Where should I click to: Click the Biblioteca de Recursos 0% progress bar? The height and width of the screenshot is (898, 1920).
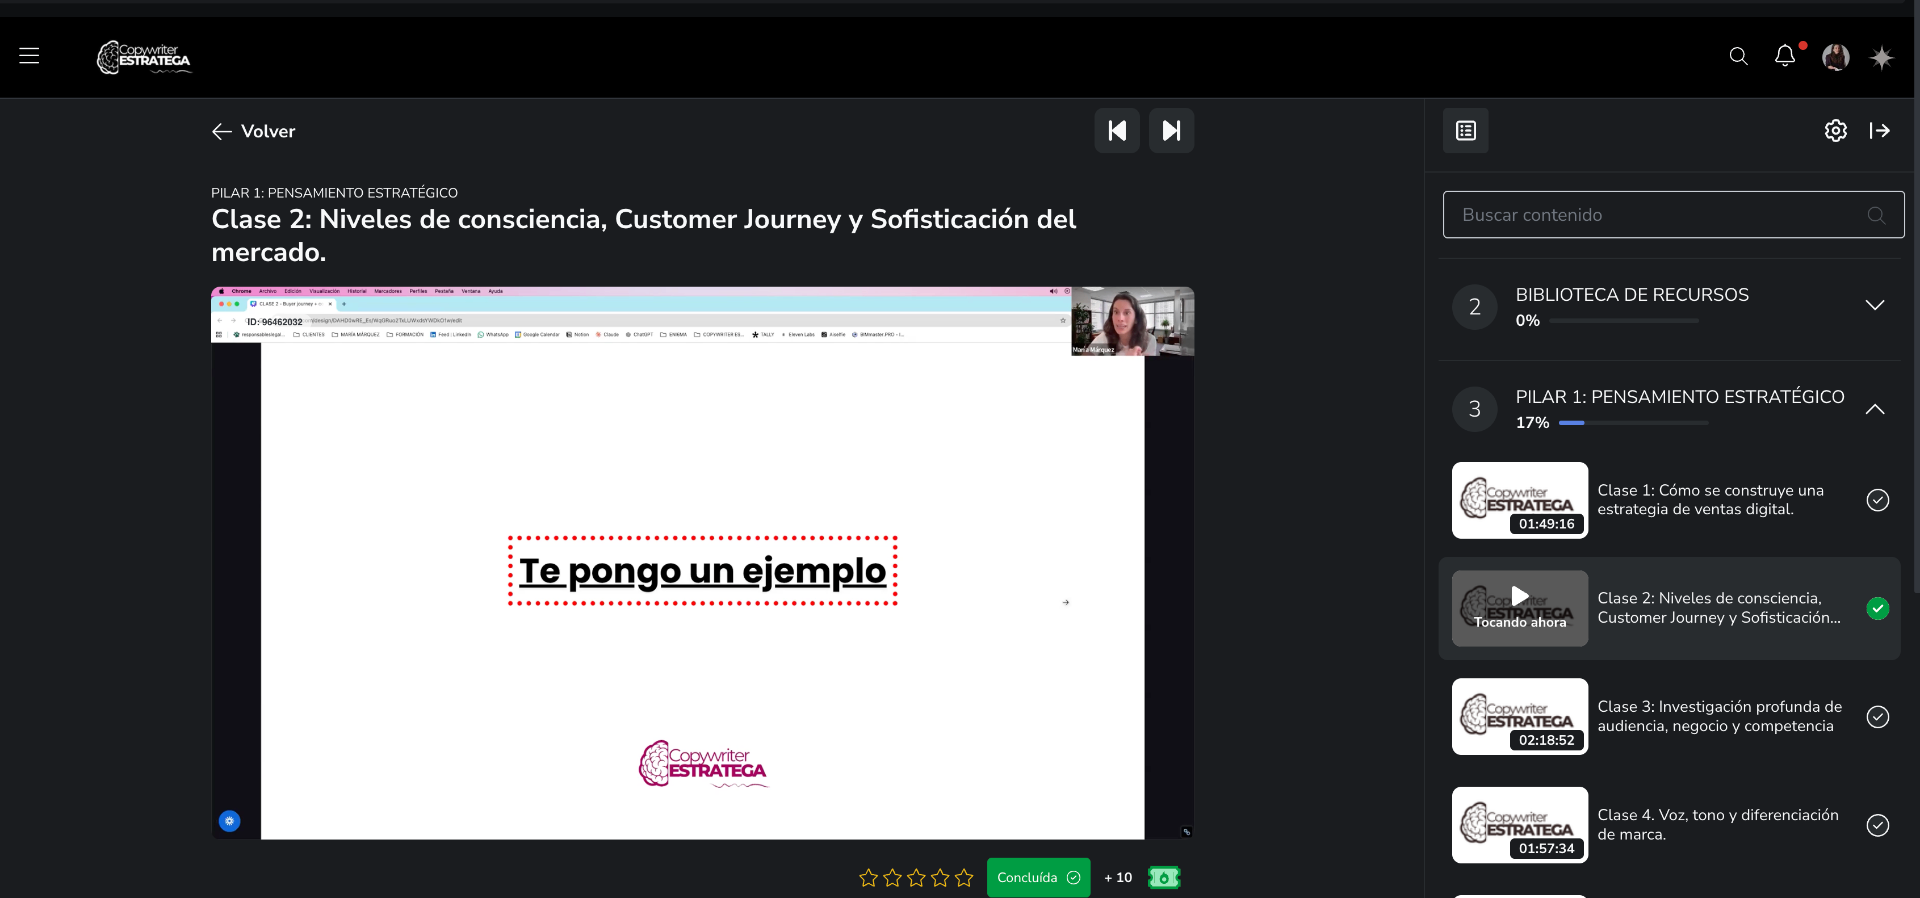pos(1623,321)
